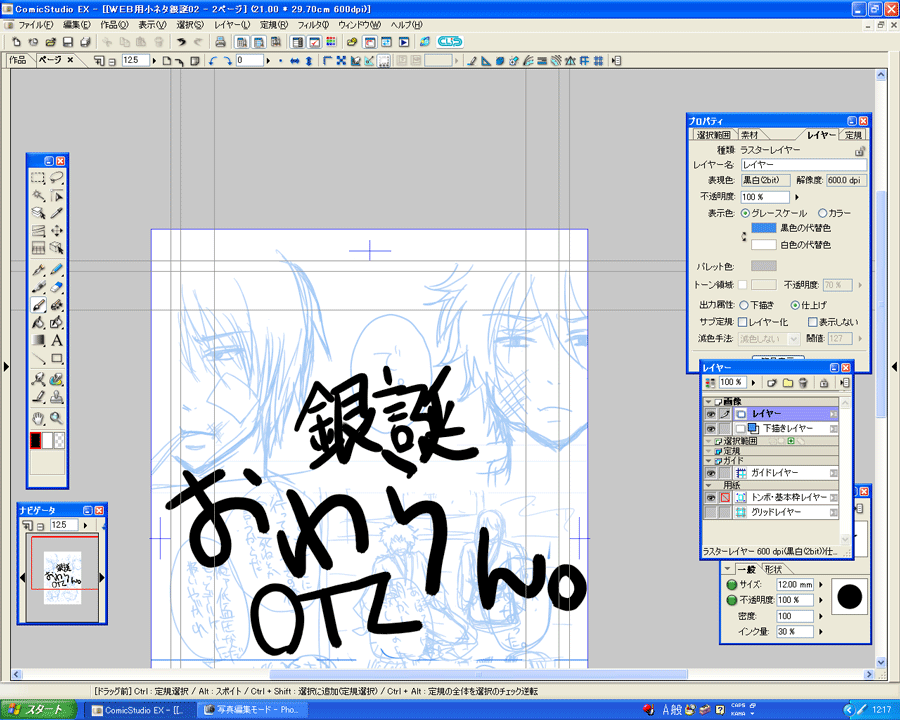
Task: Select the gradient tool
Action: (38, 340)
